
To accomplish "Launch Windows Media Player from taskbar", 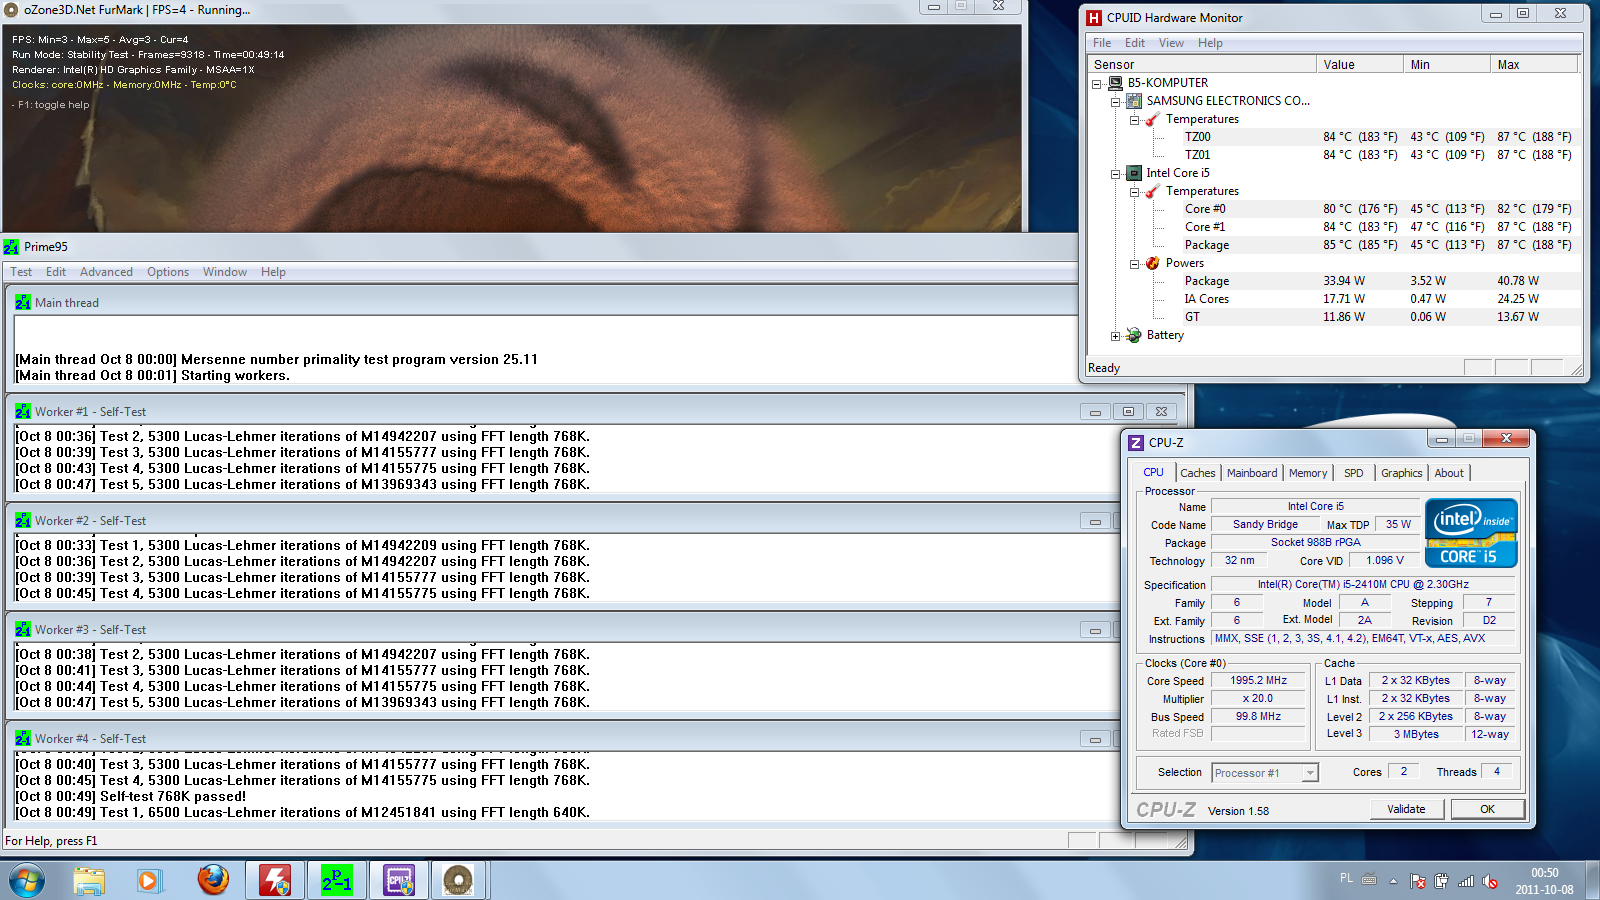I will pyautogui.click(x=149, y=881).
